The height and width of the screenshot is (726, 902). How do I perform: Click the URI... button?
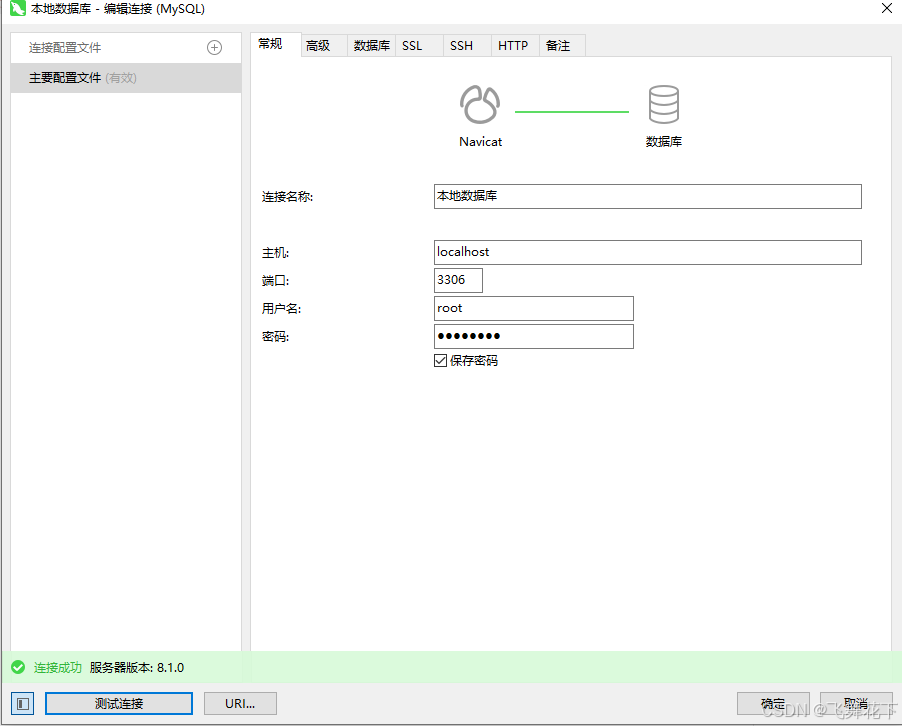point(240,704)
